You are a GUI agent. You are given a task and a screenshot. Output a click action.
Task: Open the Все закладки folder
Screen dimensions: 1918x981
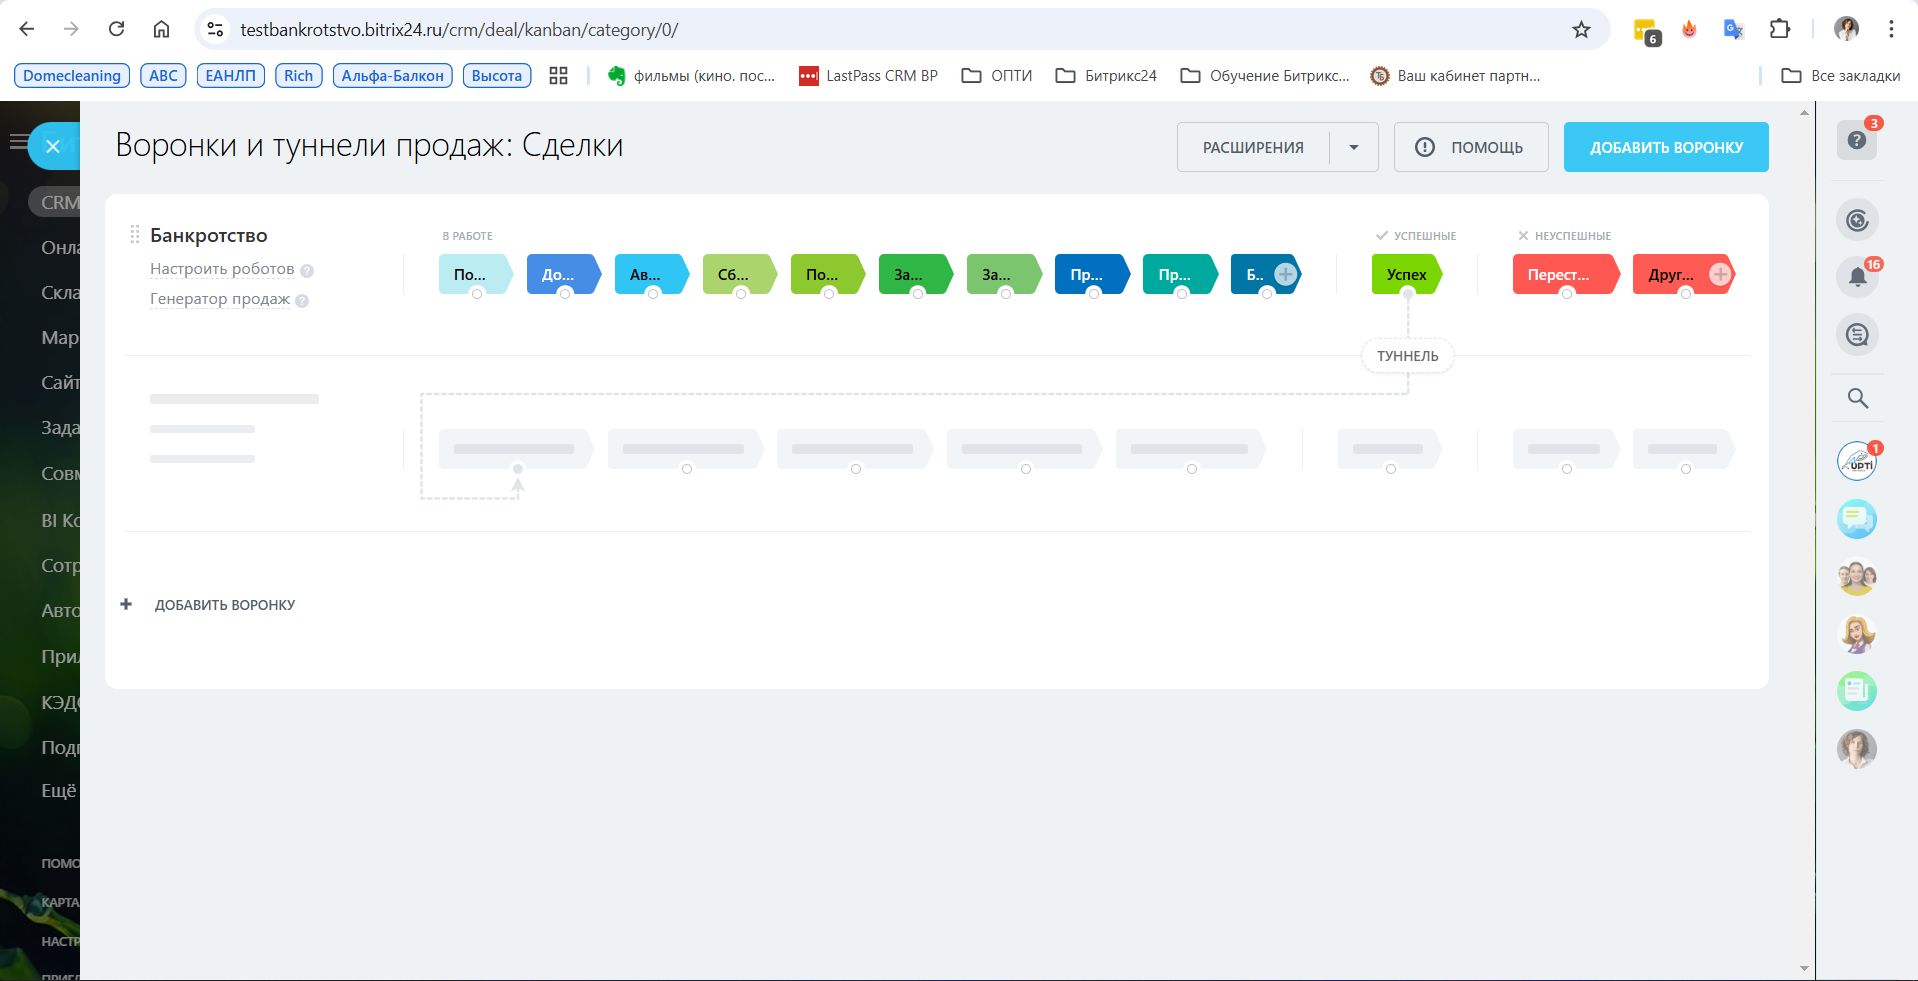pos(1841,76)
